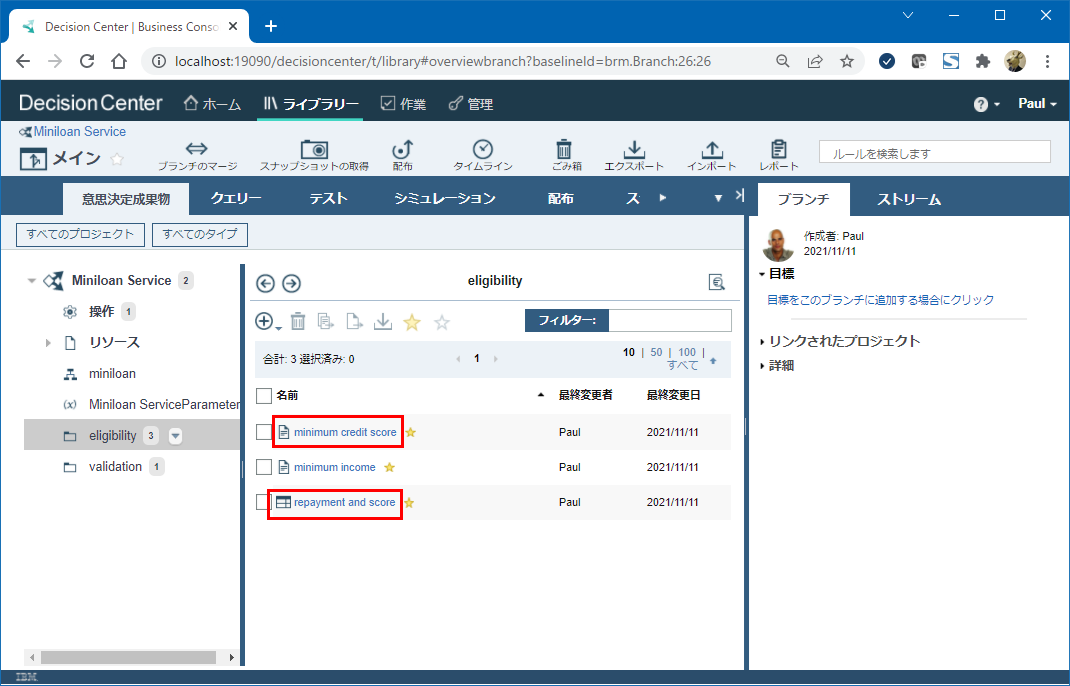Toggle favorite star next to メイン
Image resolution: width=1070 pixels, height=686 pixels.
117,159
